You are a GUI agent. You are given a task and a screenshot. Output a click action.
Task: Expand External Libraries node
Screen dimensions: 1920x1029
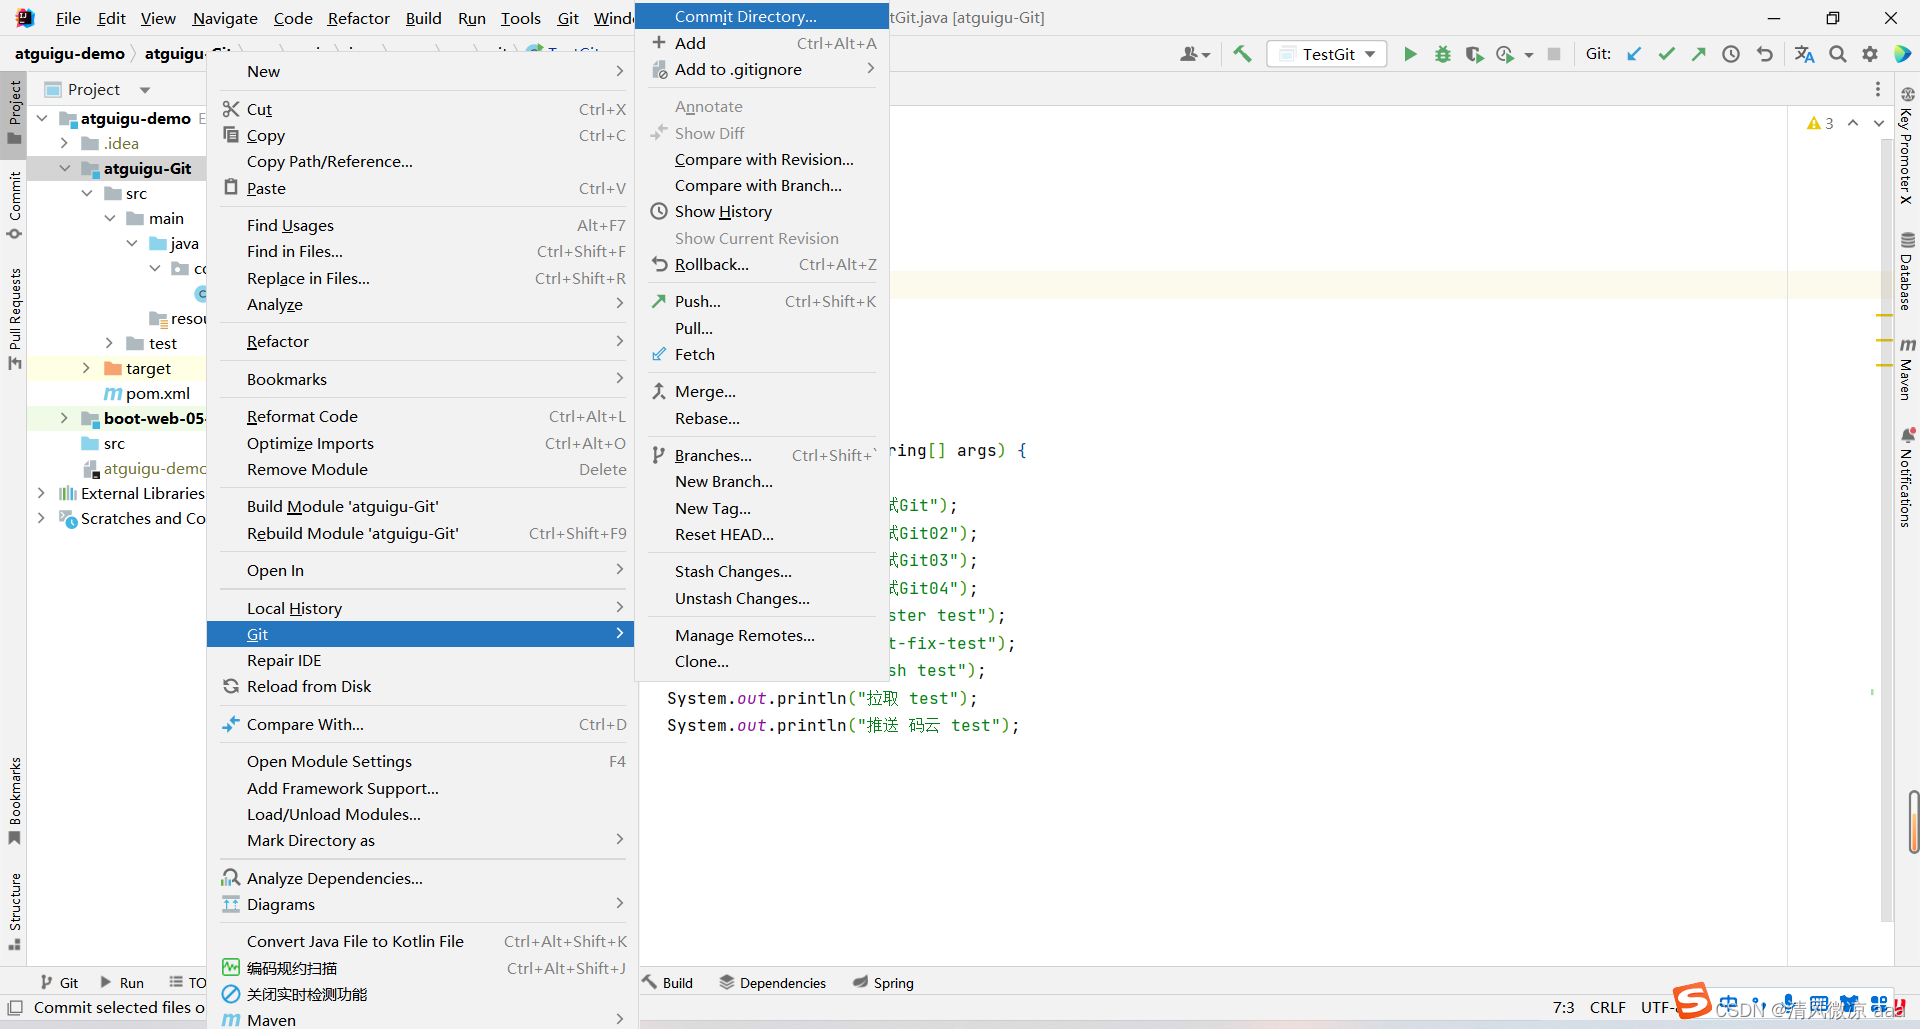(x=41, y=493)
